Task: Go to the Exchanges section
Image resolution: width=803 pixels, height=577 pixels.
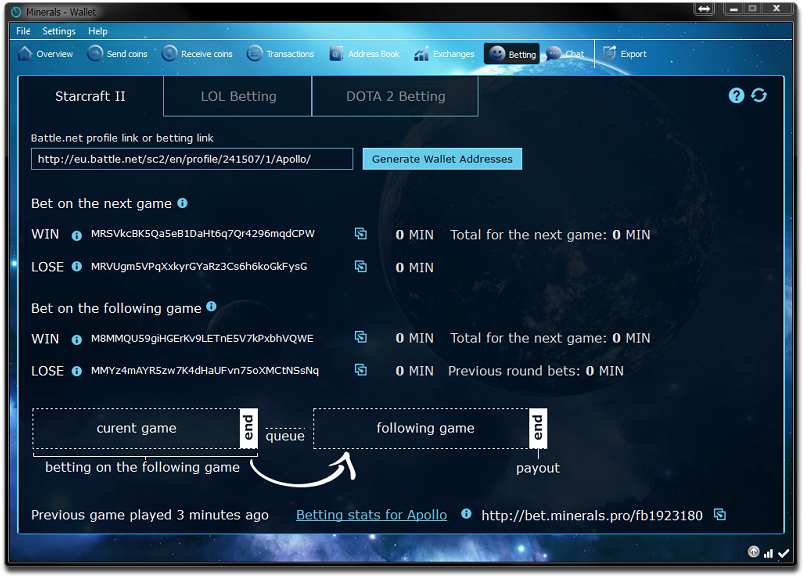Action: pyautogui.click(x=444, y=54)
